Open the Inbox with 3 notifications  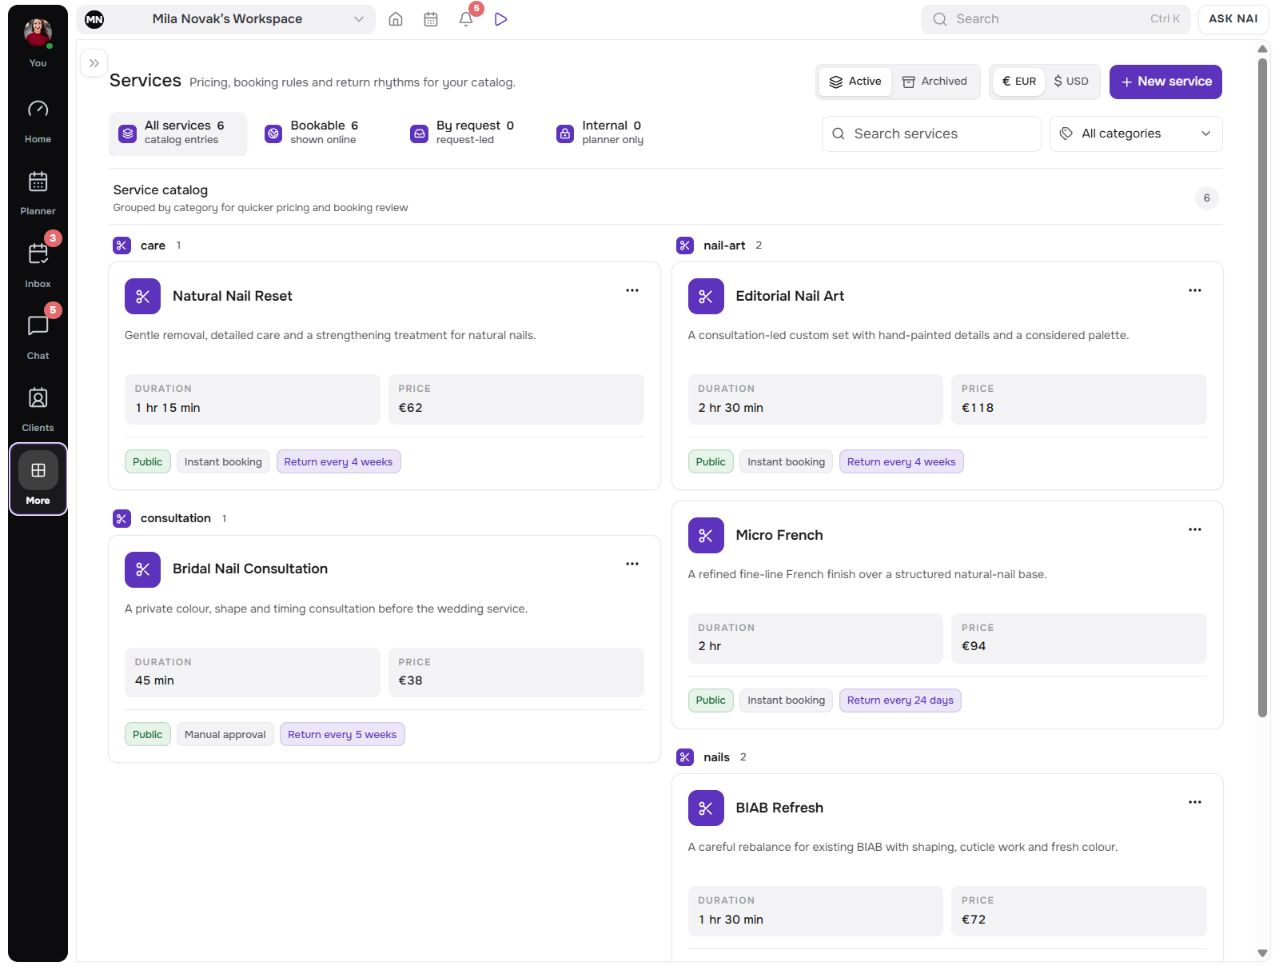pyautogui.click(x=38, y=265)
